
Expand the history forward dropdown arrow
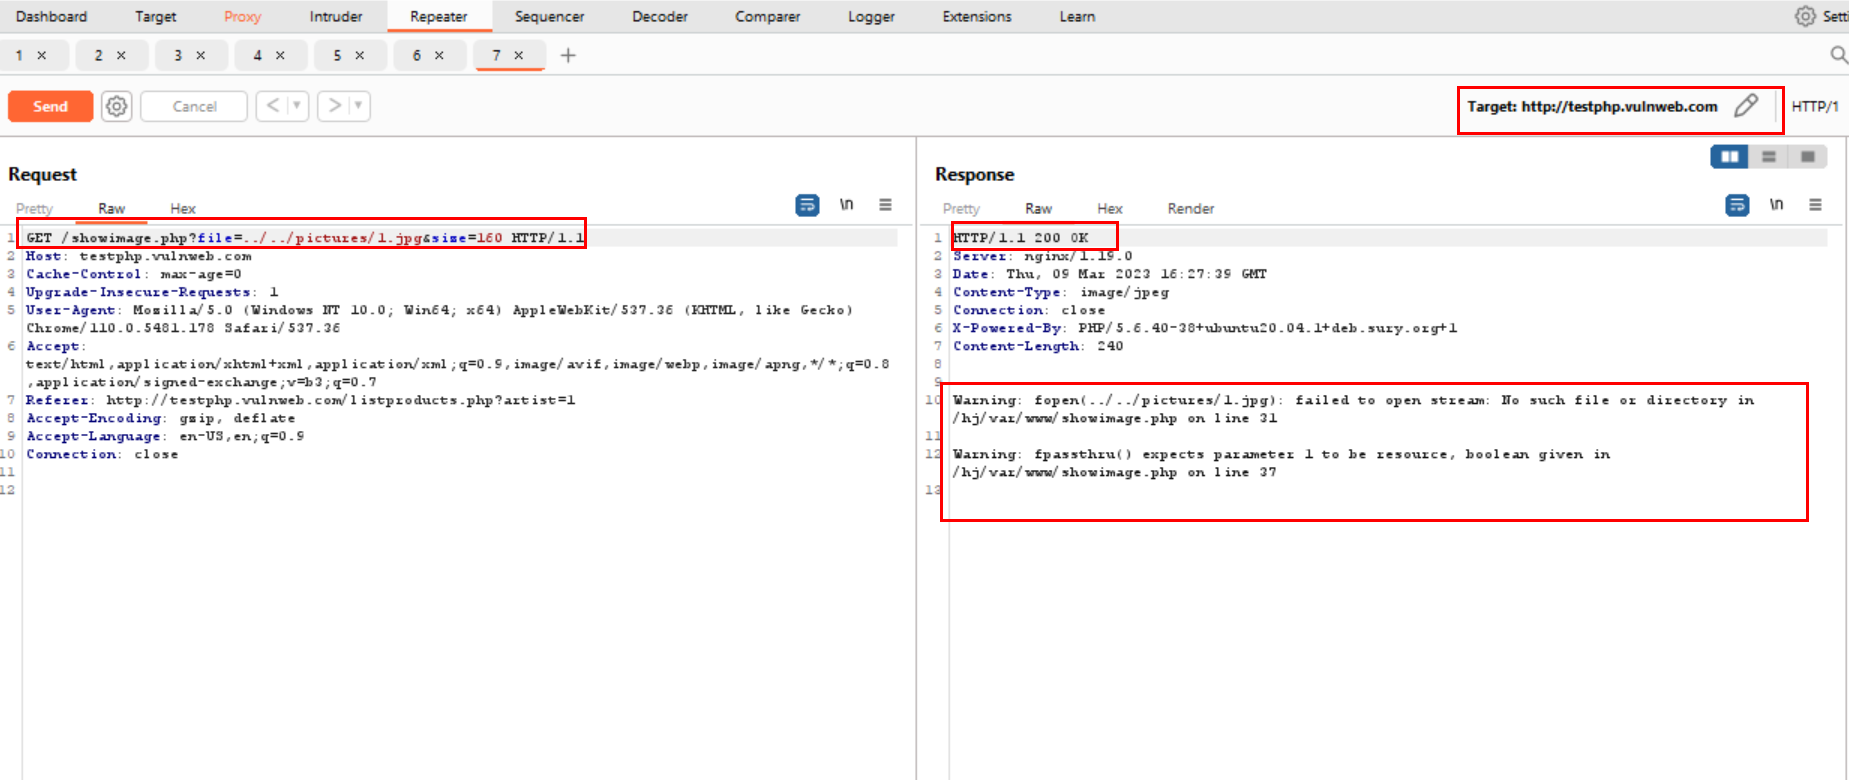pyautogui.click(x=358, y=106)
